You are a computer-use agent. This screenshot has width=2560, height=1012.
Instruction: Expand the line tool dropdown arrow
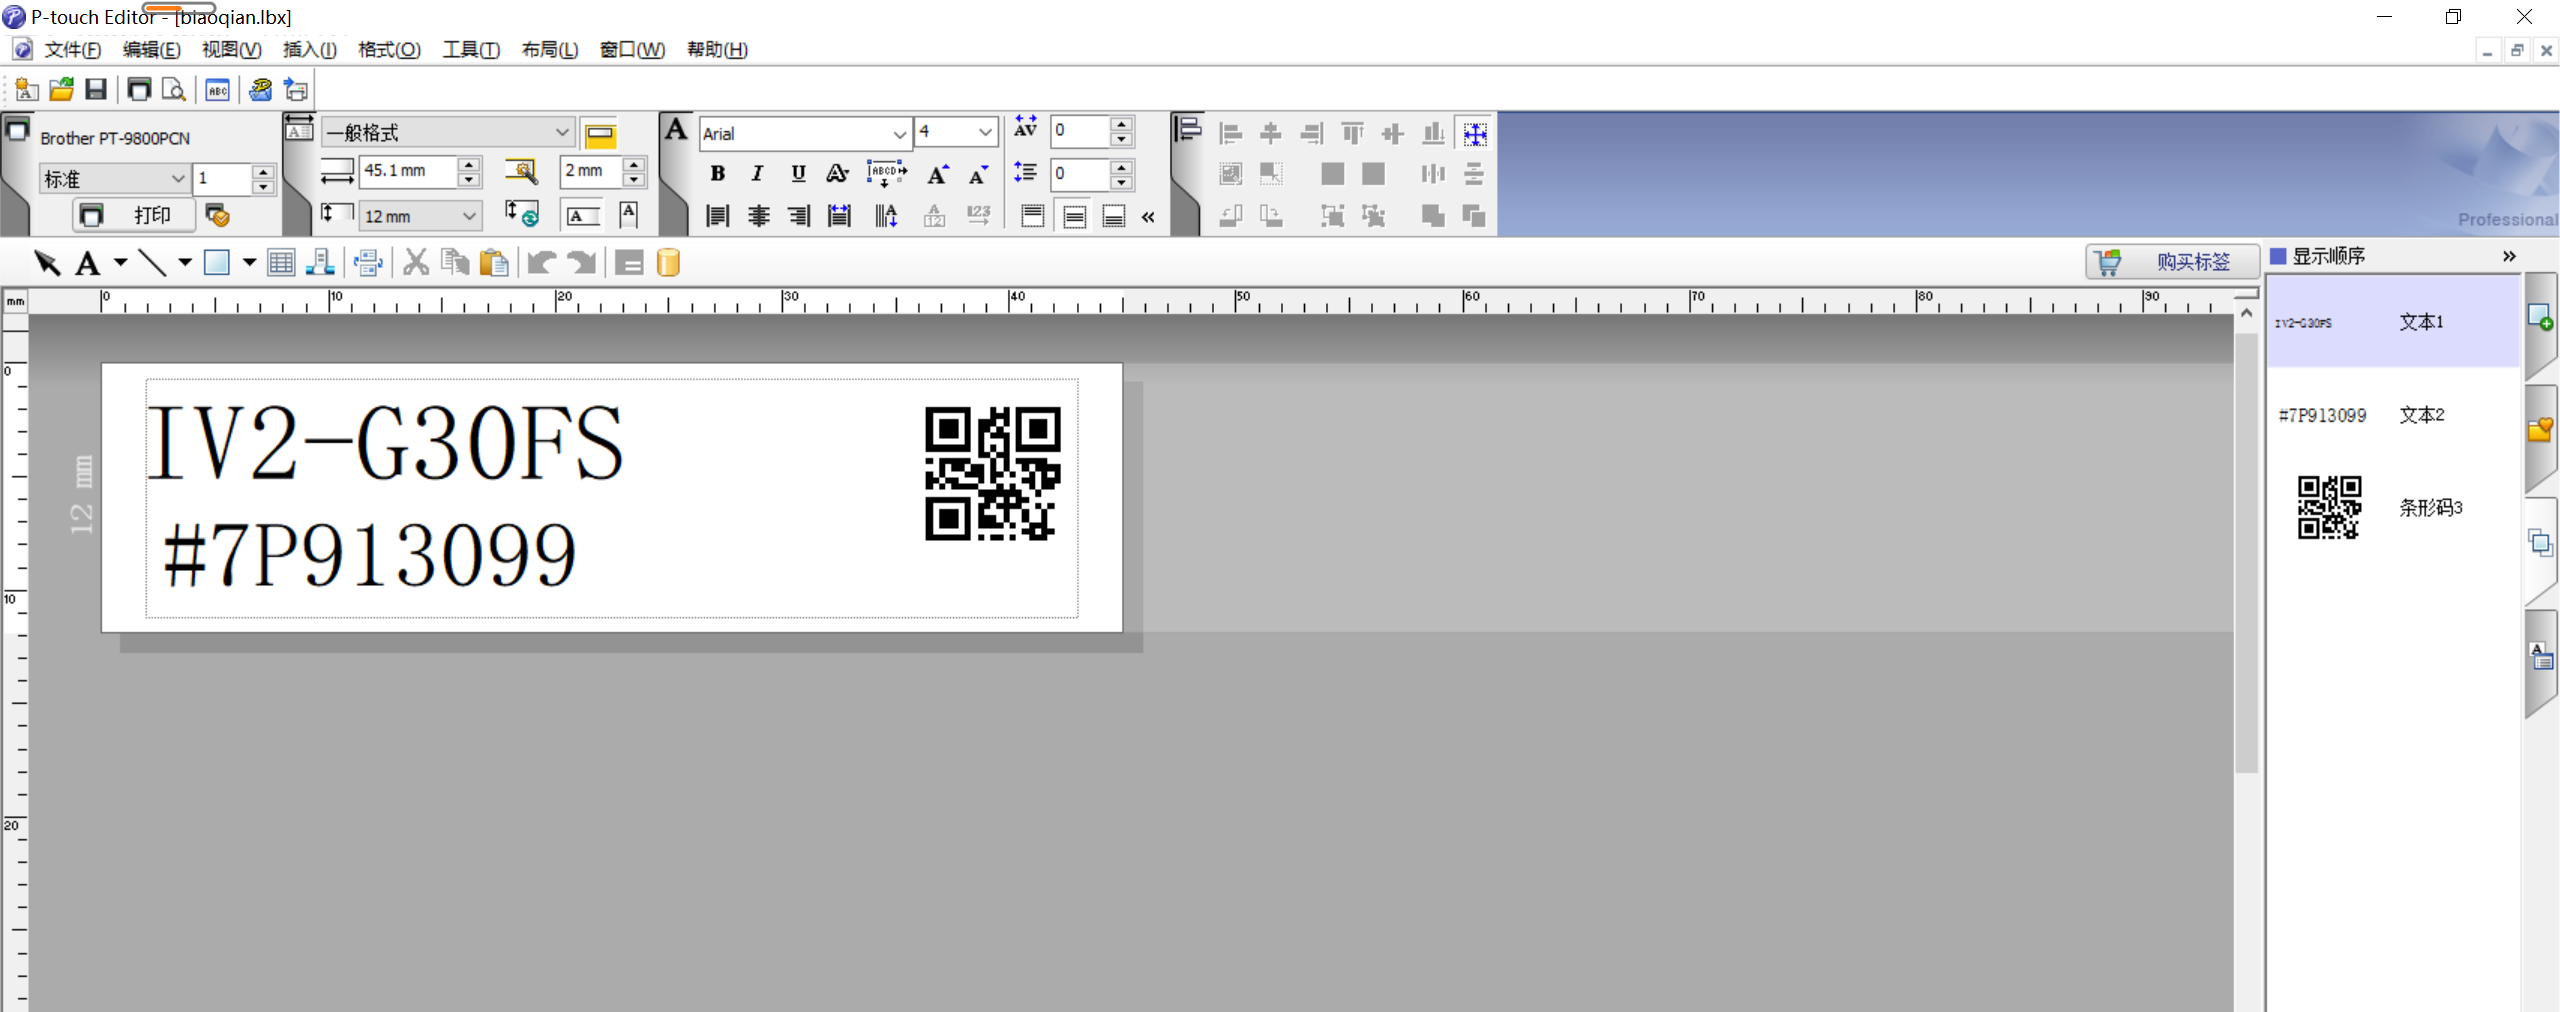(185, 263)
